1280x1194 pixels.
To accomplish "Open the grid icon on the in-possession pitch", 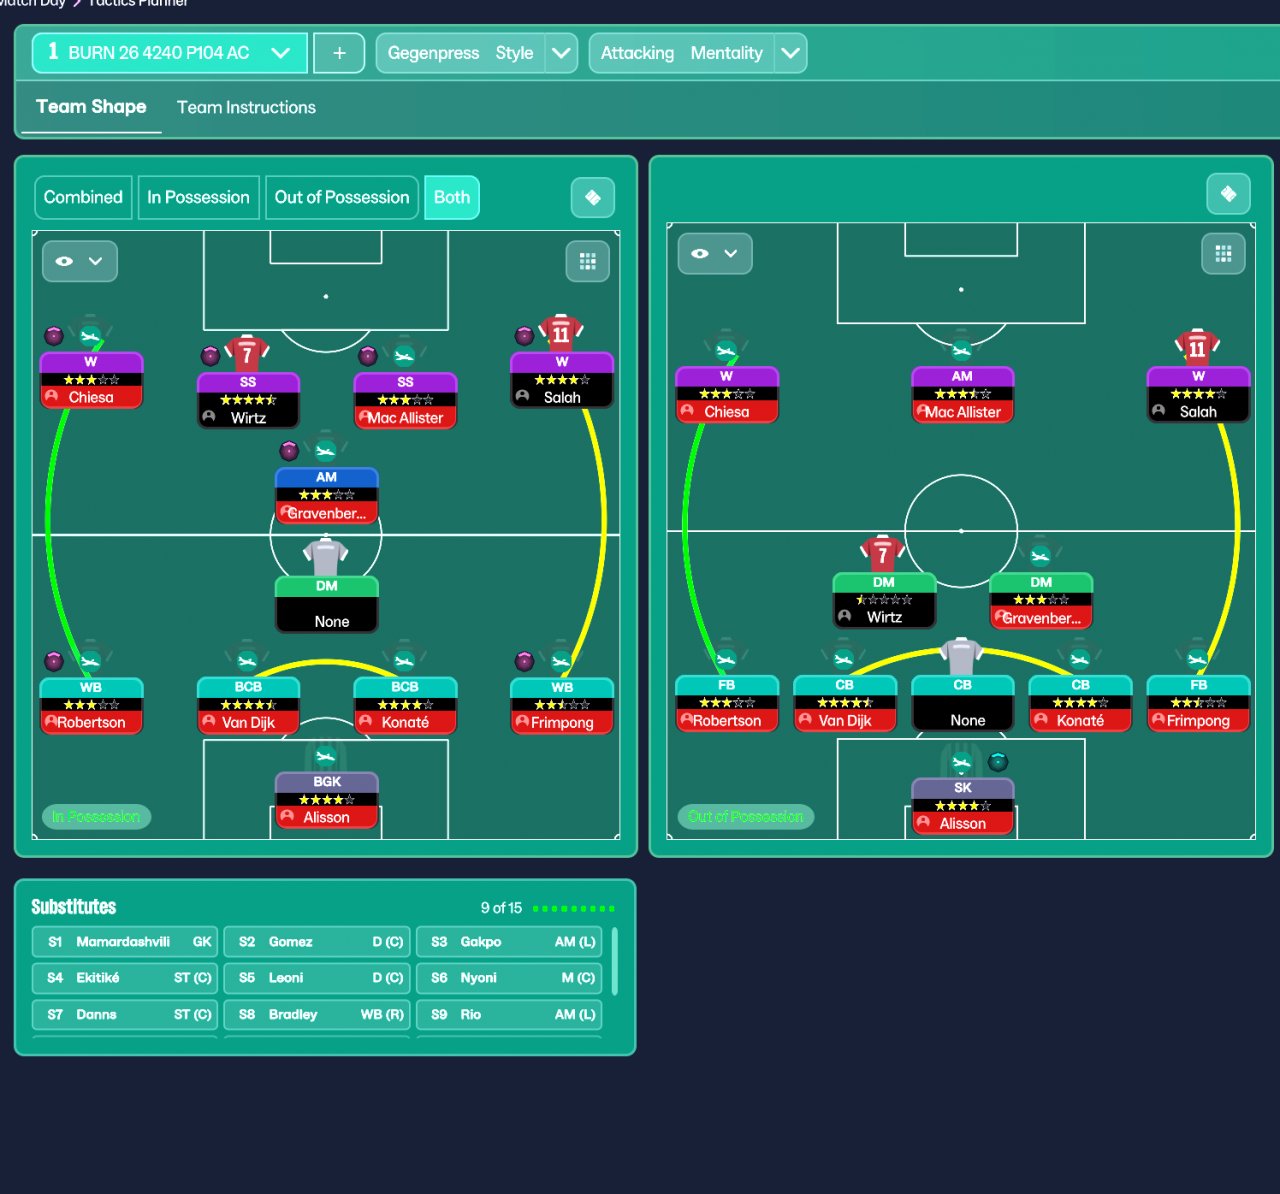I will point(588,261).
